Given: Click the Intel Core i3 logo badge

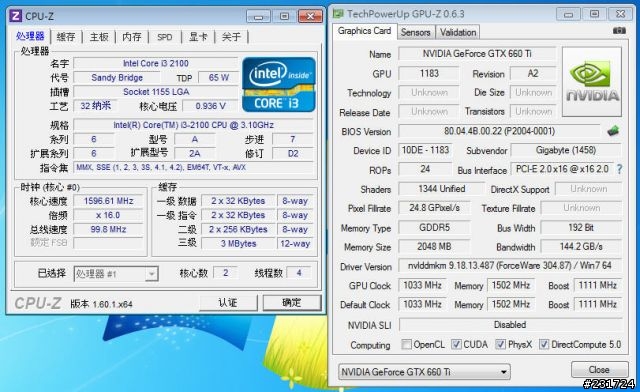Looking at the screenshot, I should tap(279, 85).
